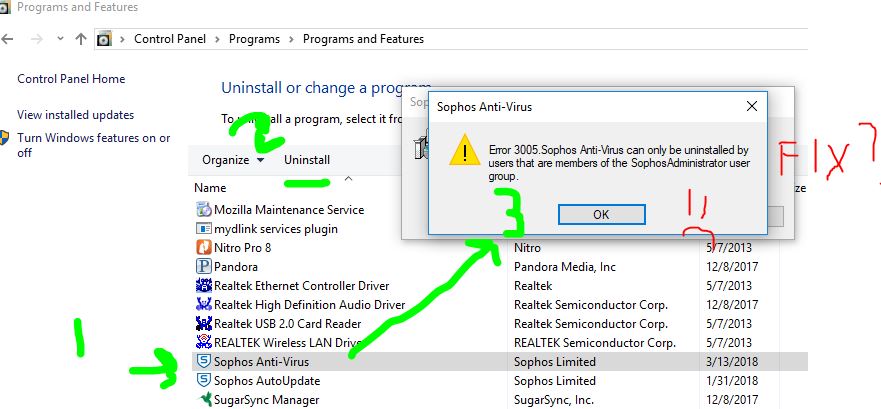Click Sophos AutoUpdate shield icon
881x409 pixels.
(203, 380)
